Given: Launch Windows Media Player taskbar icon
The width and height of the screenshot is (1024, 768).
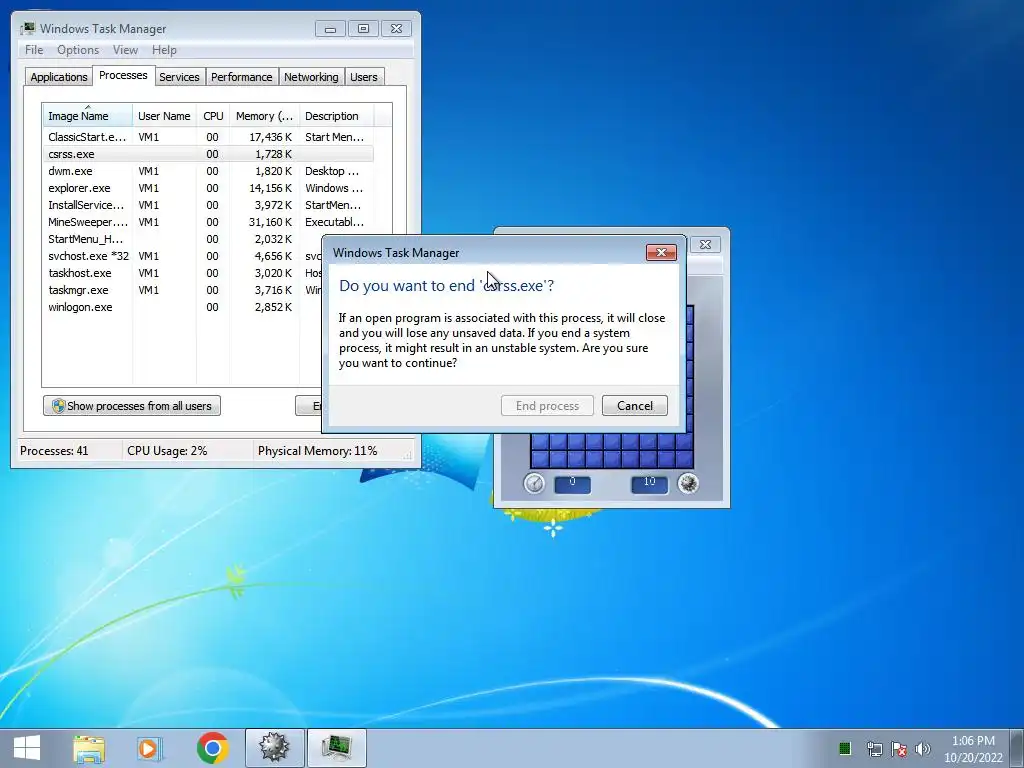Looking at the screenshot, I should click(150, 748).
